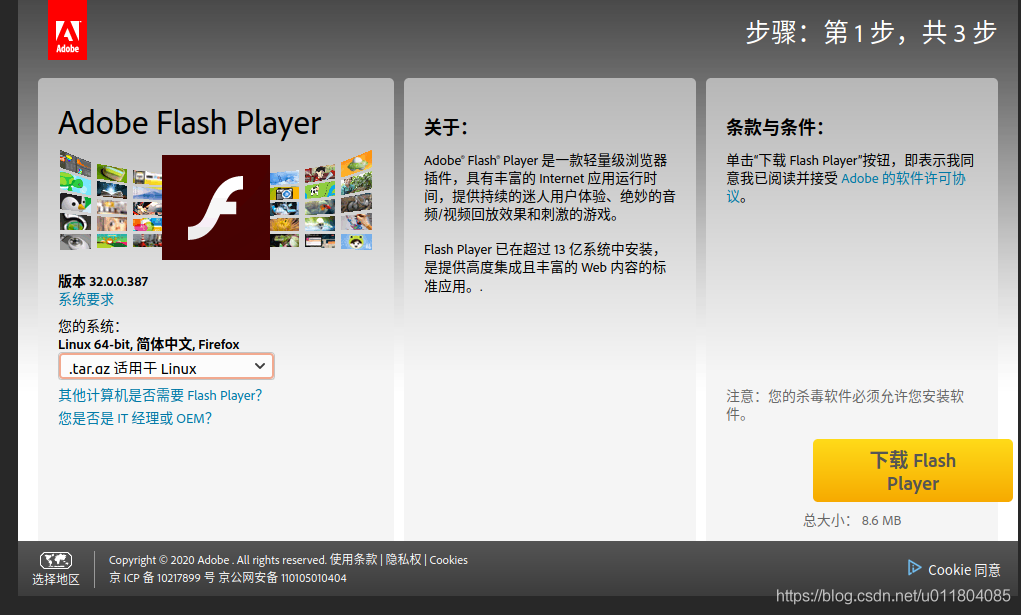Open the 系统要求 link
The width and height of the screenshot is (1021, 615).
(86, 299)
